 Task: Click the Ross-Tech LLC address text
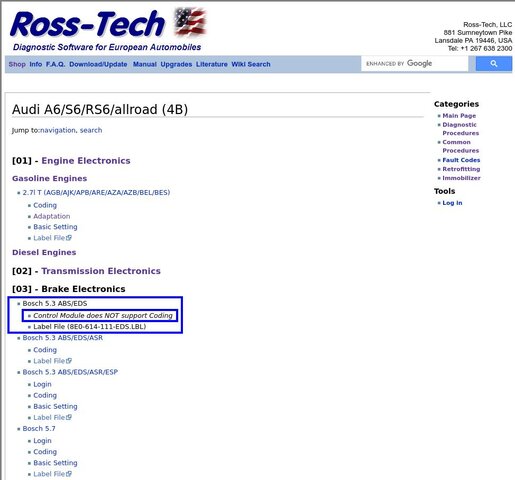tap(473, 37)
